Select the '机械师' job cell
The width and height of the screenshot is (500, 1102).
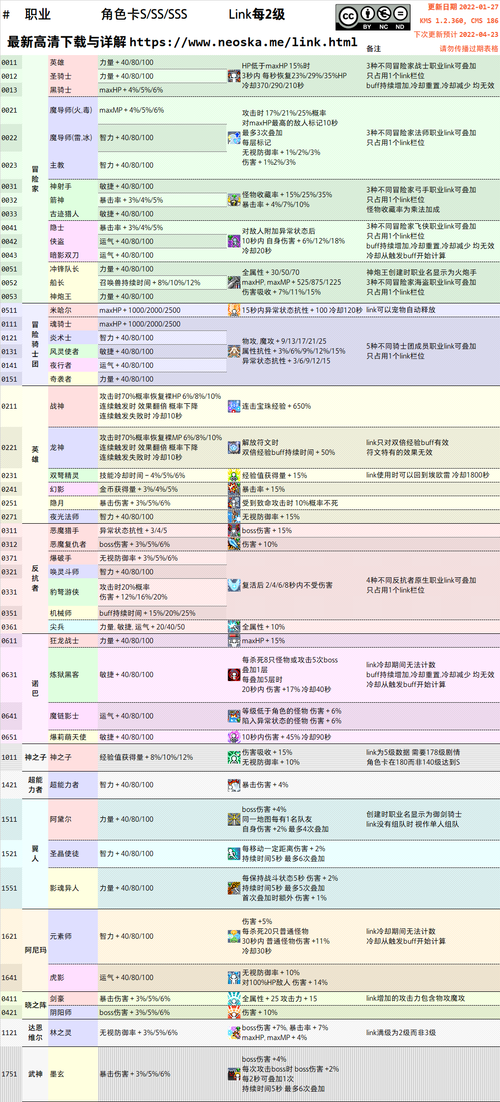click(72, 613)
